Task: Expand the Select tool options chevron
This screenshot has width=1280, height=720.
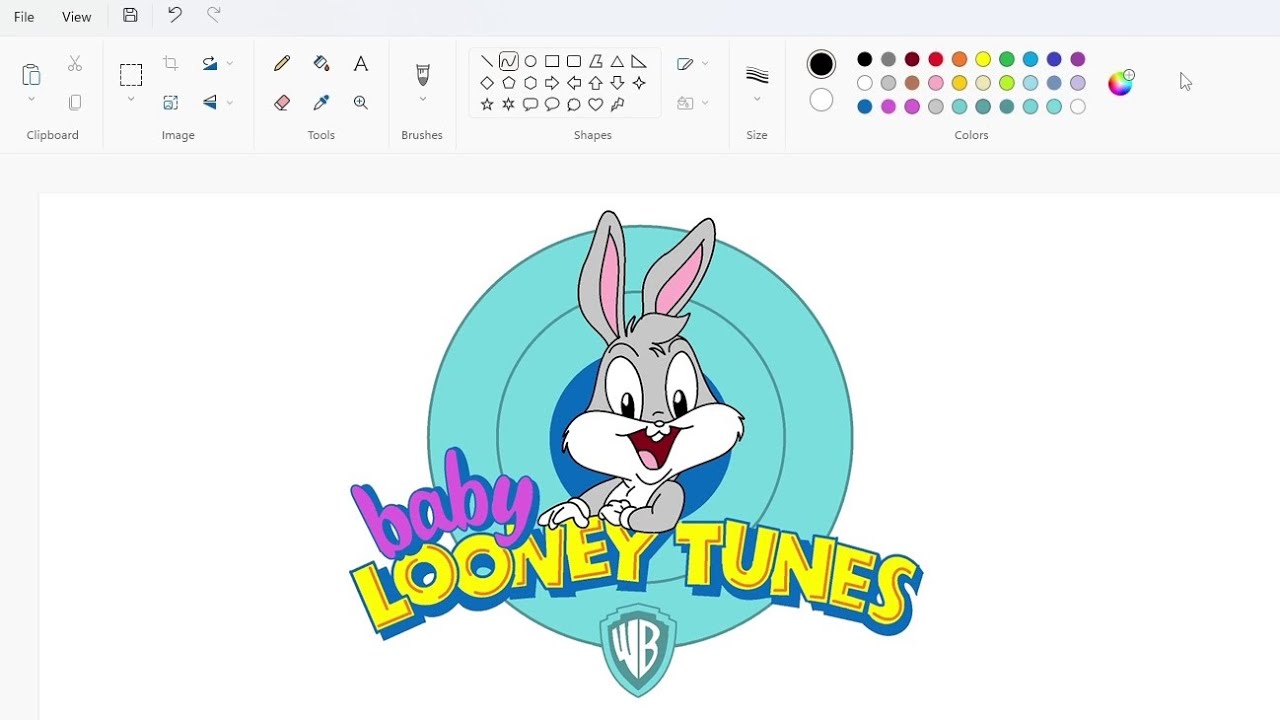Action: pos(131,99)
